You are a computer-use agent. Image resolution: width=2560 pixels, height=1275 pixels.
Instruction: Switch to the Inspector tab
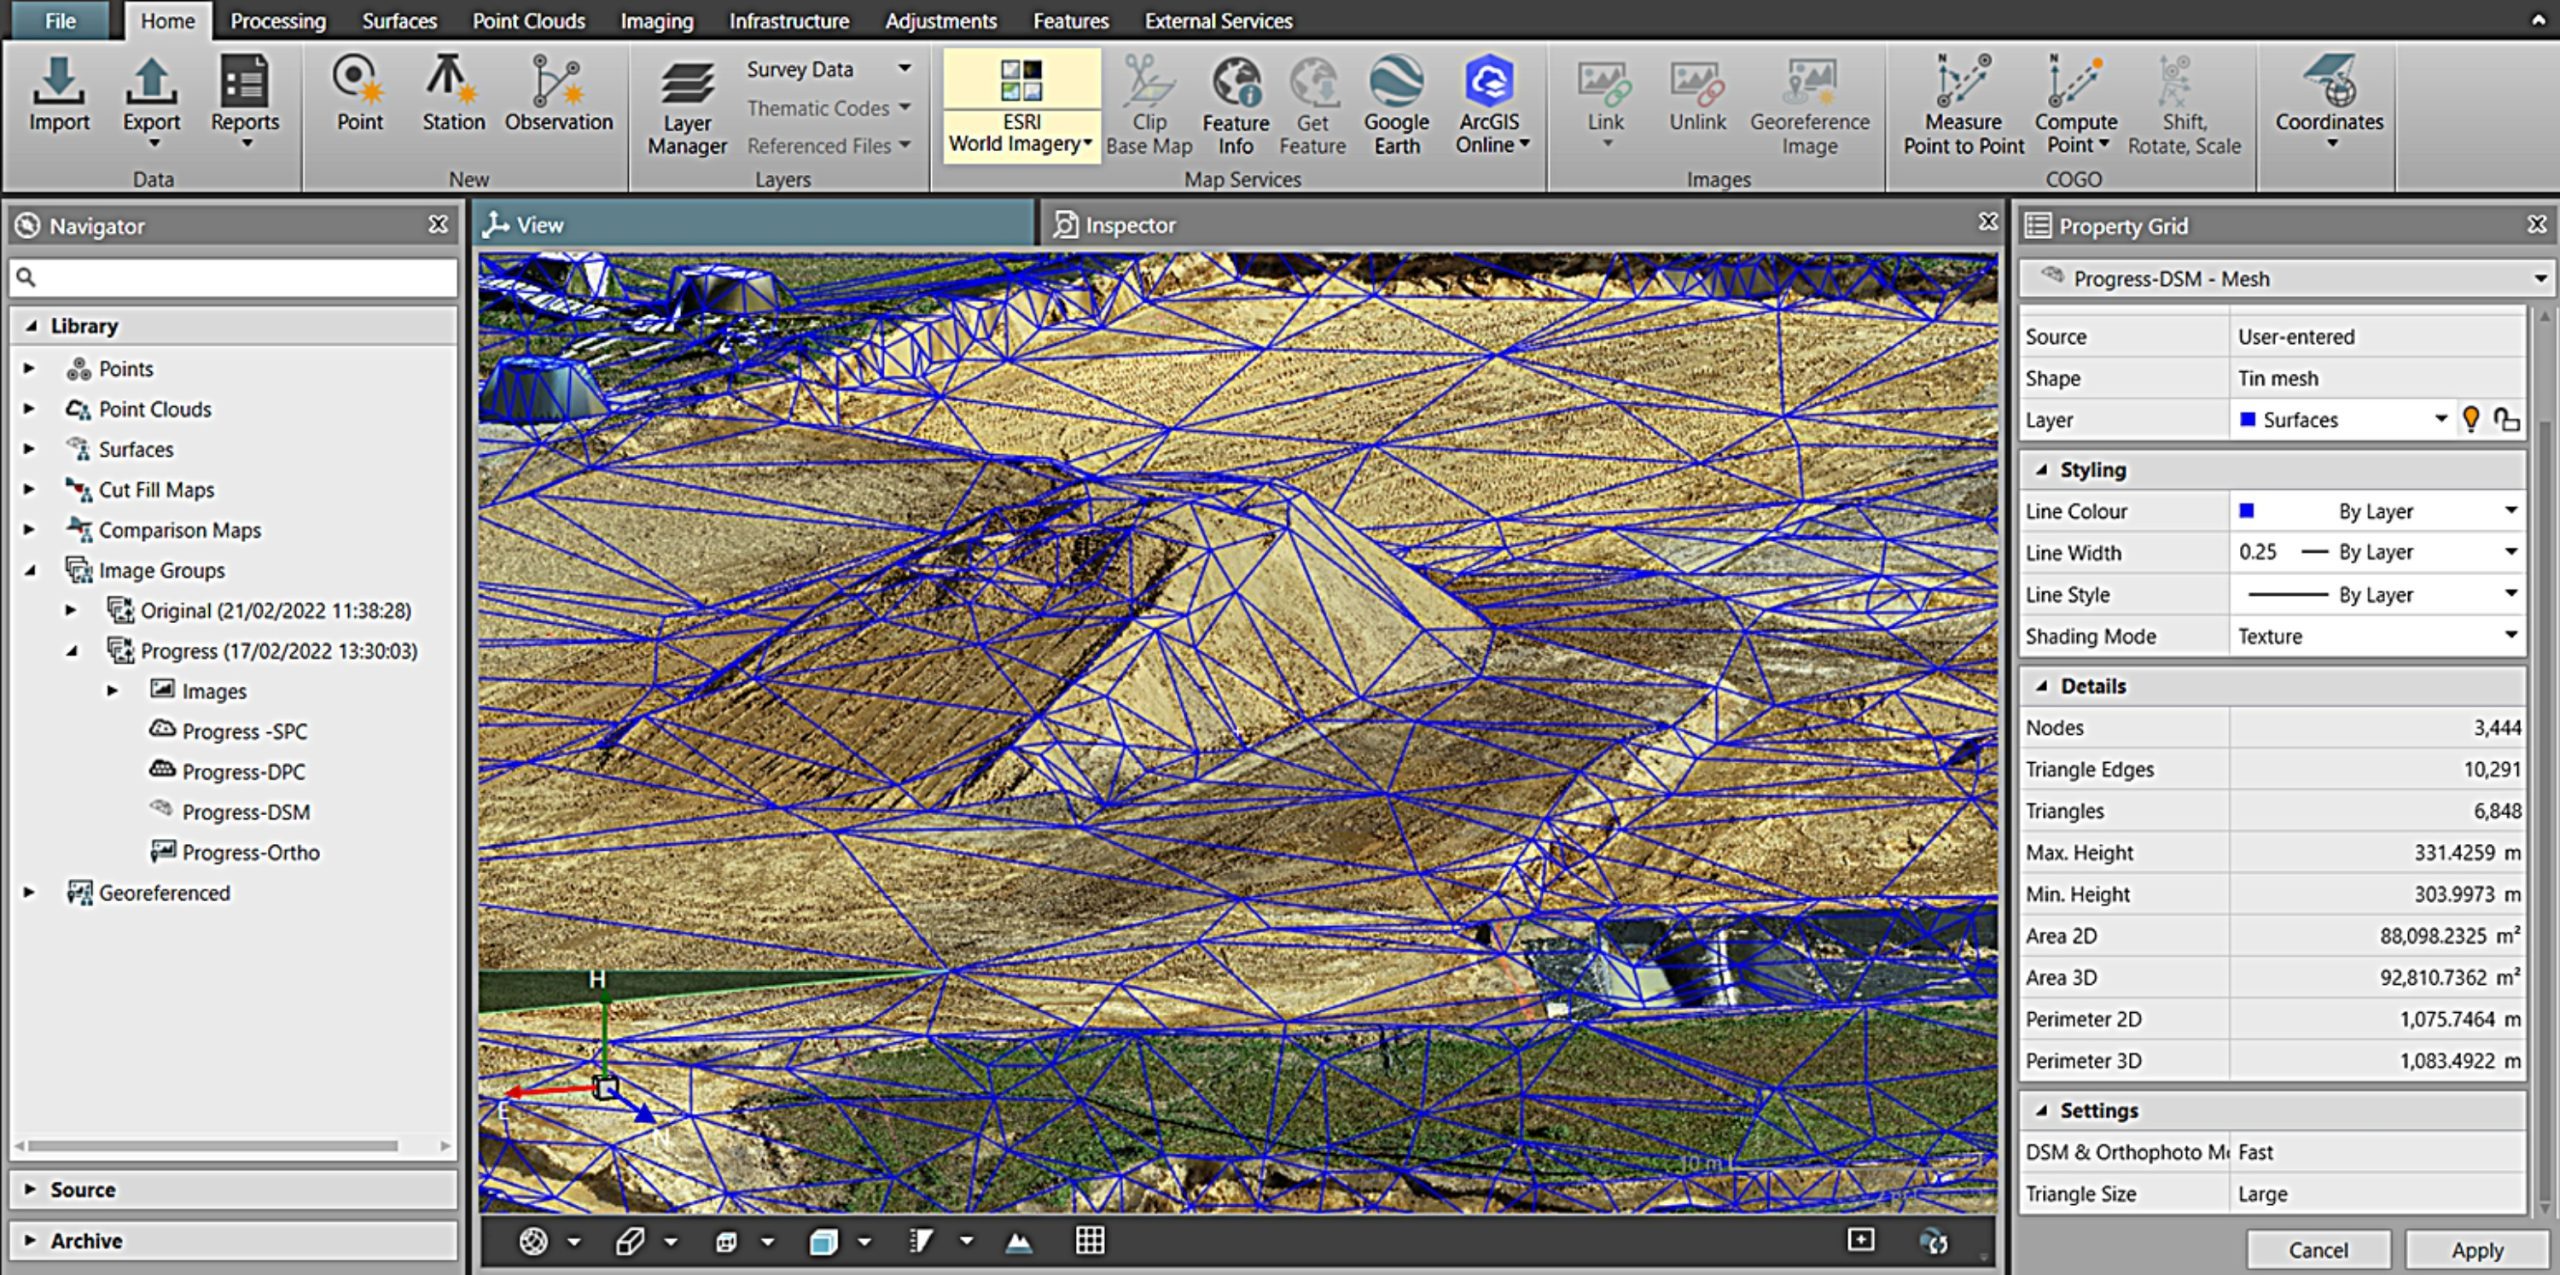tap(1115, 225)
